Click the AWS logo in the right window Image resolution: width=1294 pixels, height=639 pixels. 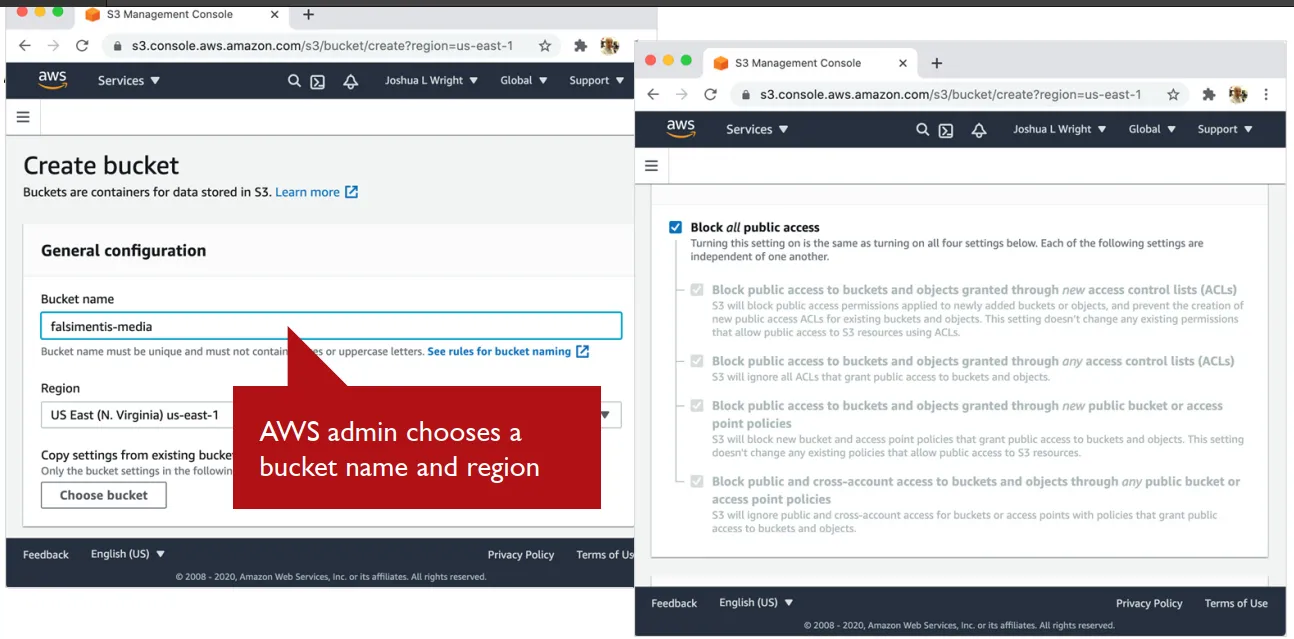681,129
